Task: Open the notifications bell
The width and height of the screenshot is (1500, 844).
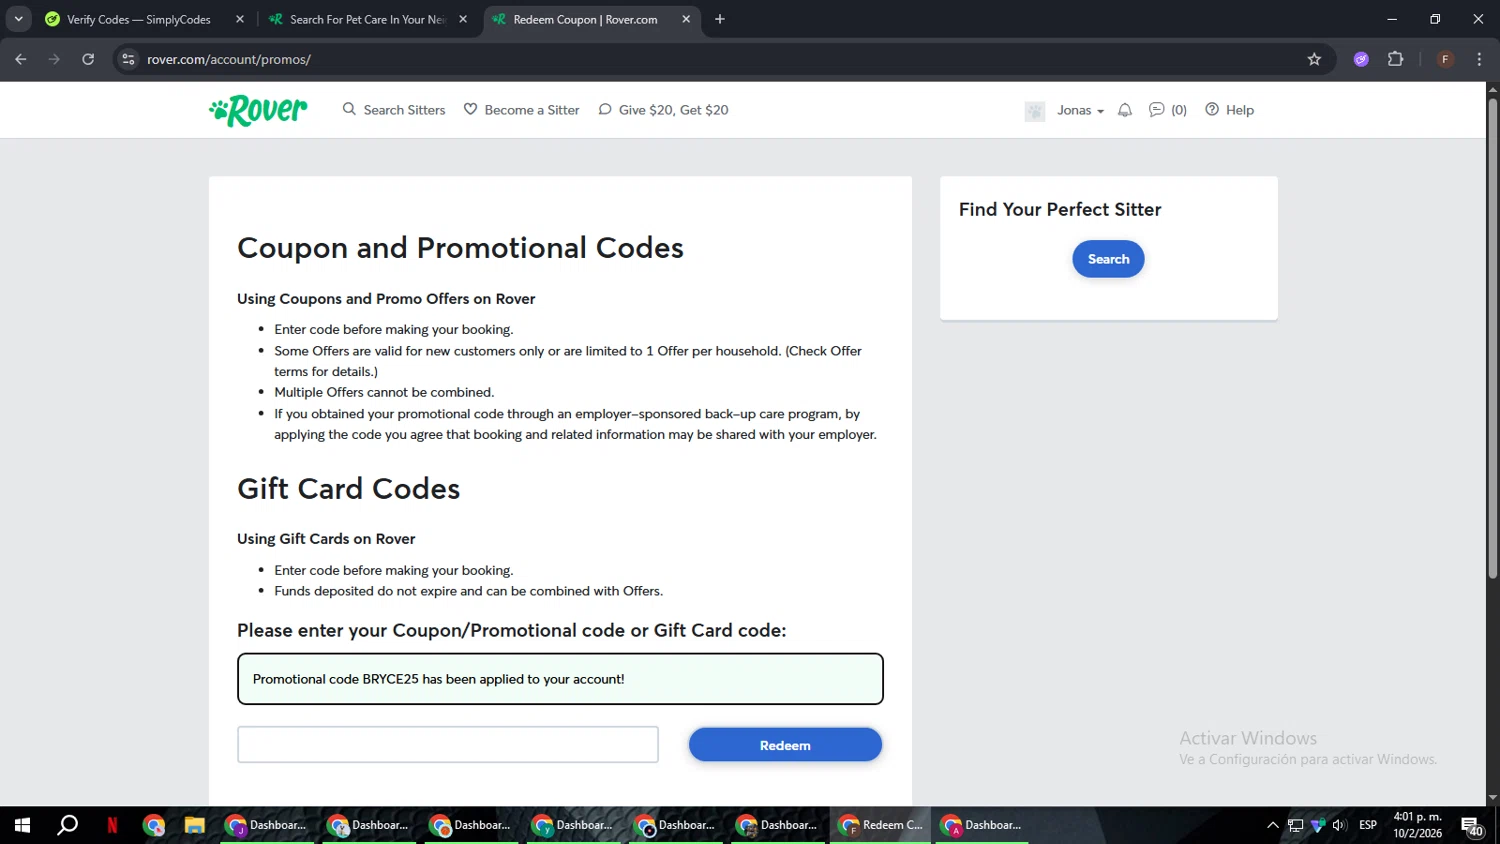Action: click(1125, 110)
